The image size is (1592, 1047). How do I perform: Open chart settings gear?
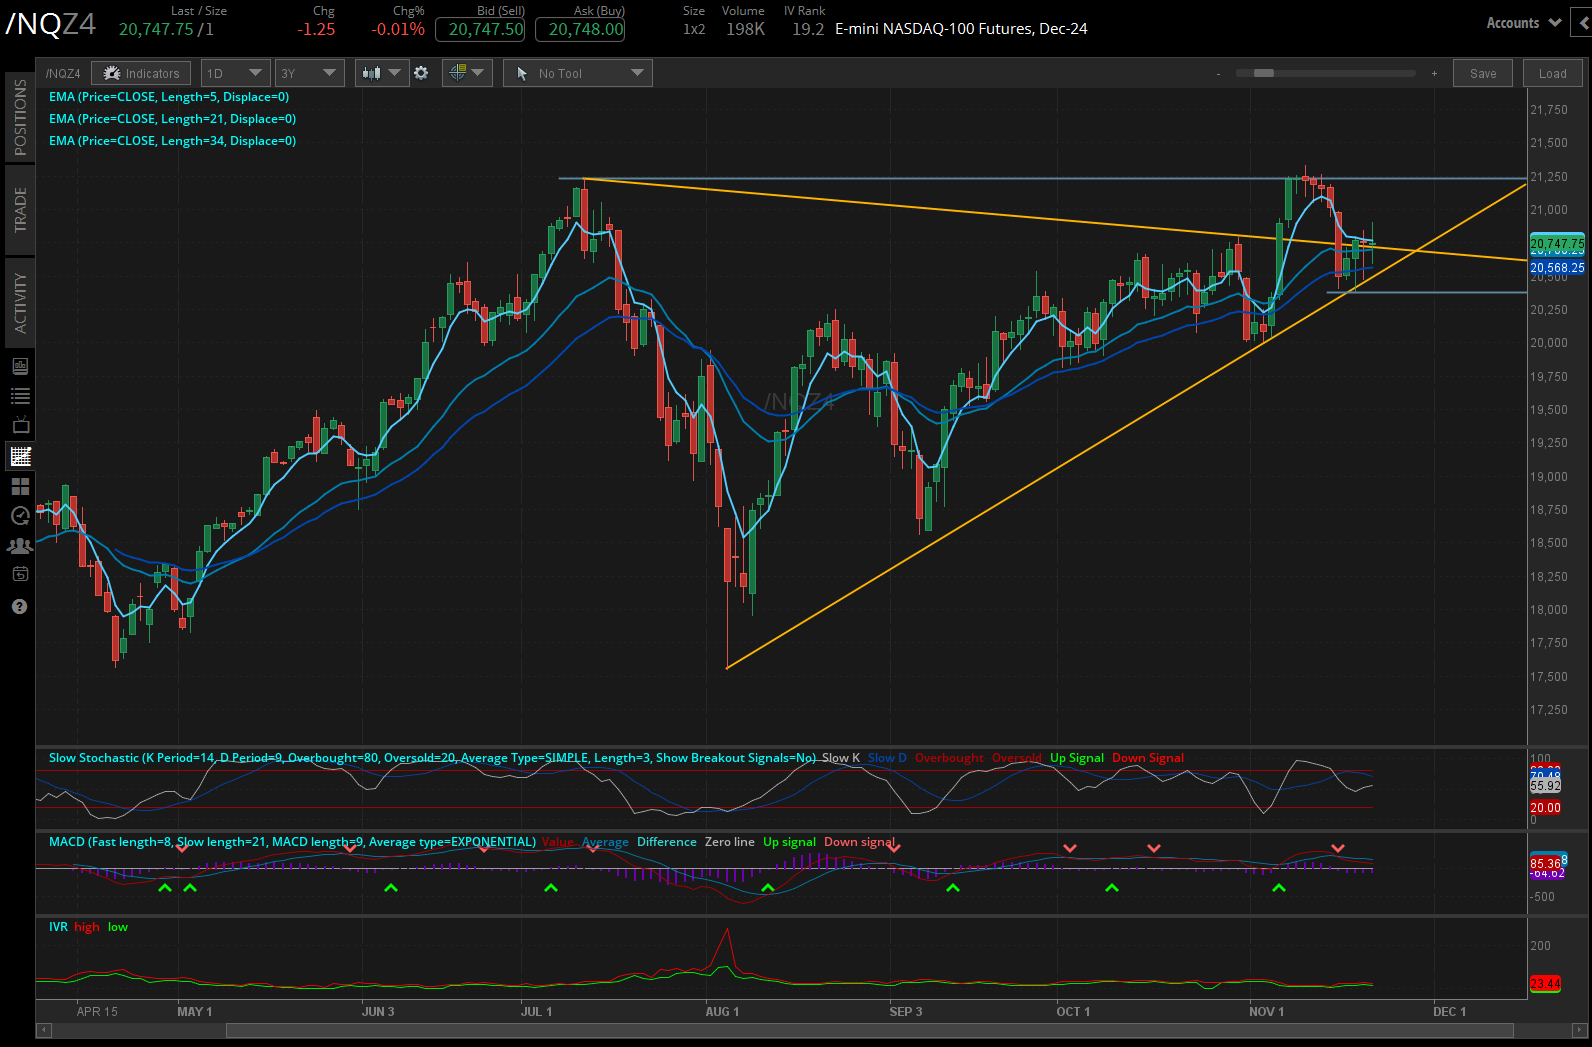(421, 73)
